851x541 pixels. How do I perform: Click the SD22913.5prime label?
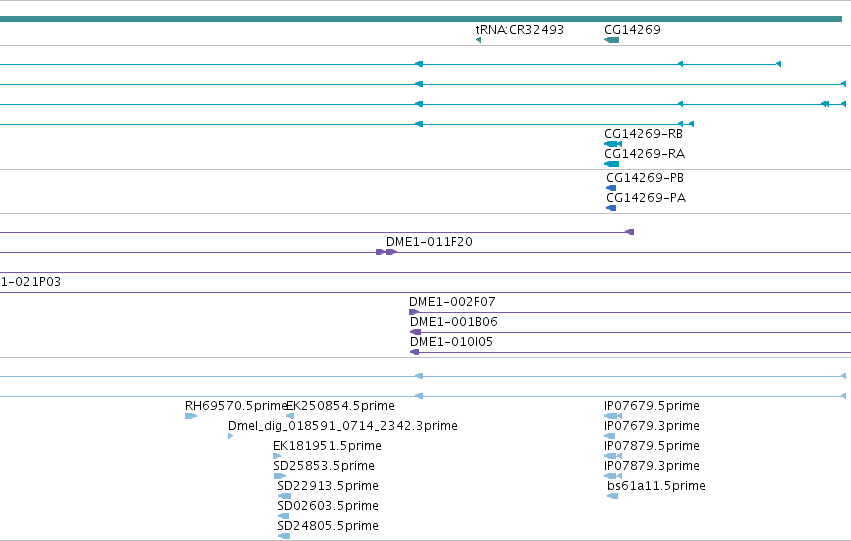point(328,486)
